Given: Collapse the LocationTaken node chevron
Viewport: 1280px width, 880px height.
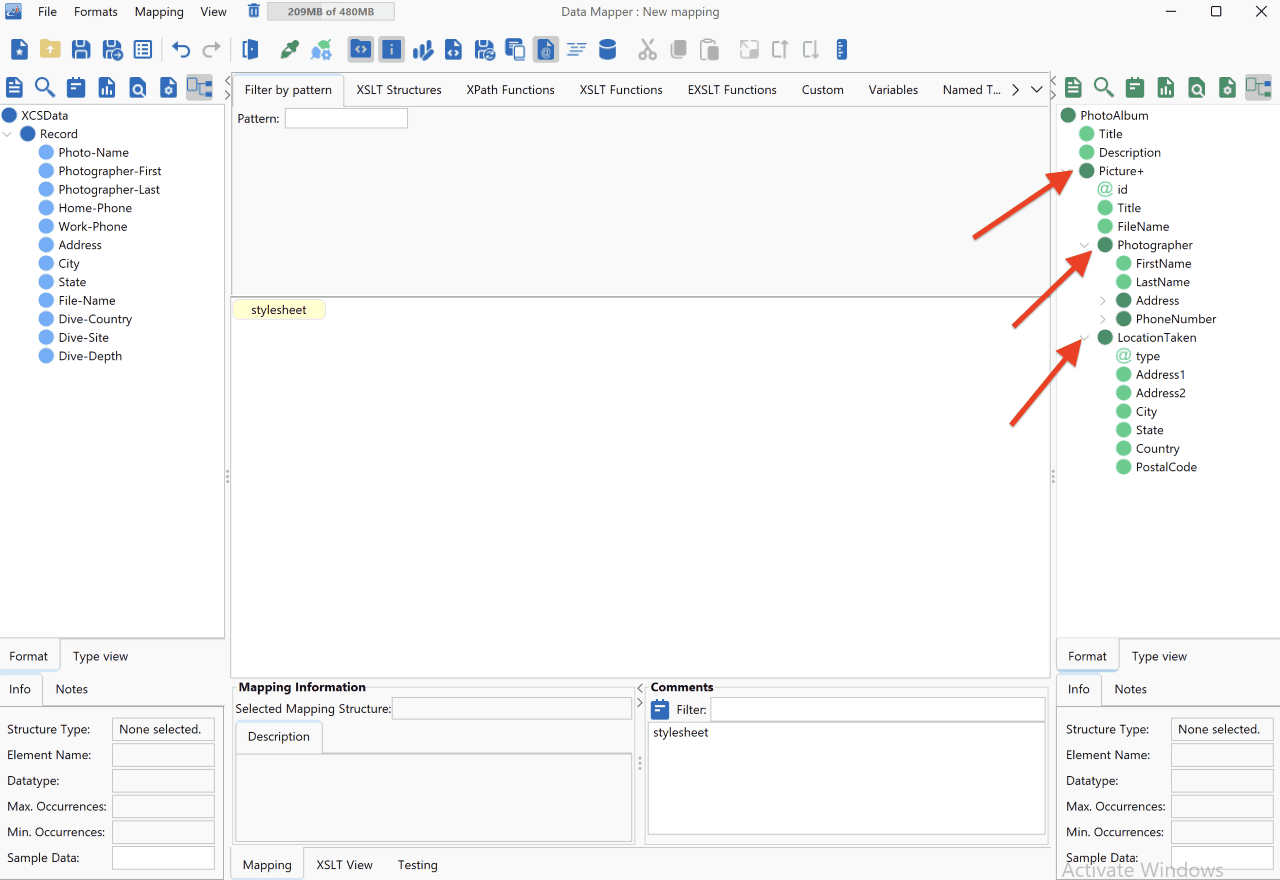Looking at the screenshot, I should click(1085, 338).
